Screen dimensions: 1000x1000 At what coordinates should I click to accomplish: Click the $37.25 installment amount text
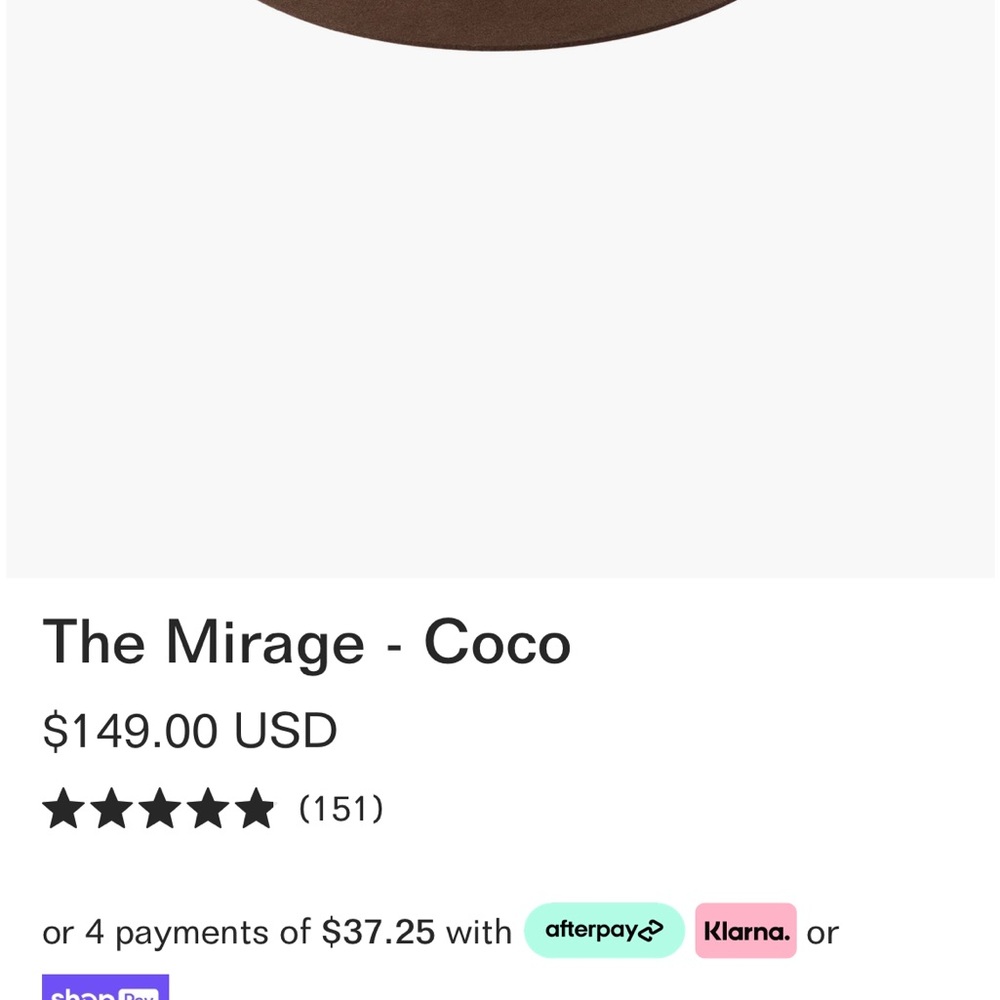pyautogui.click(x=377, y=931)
